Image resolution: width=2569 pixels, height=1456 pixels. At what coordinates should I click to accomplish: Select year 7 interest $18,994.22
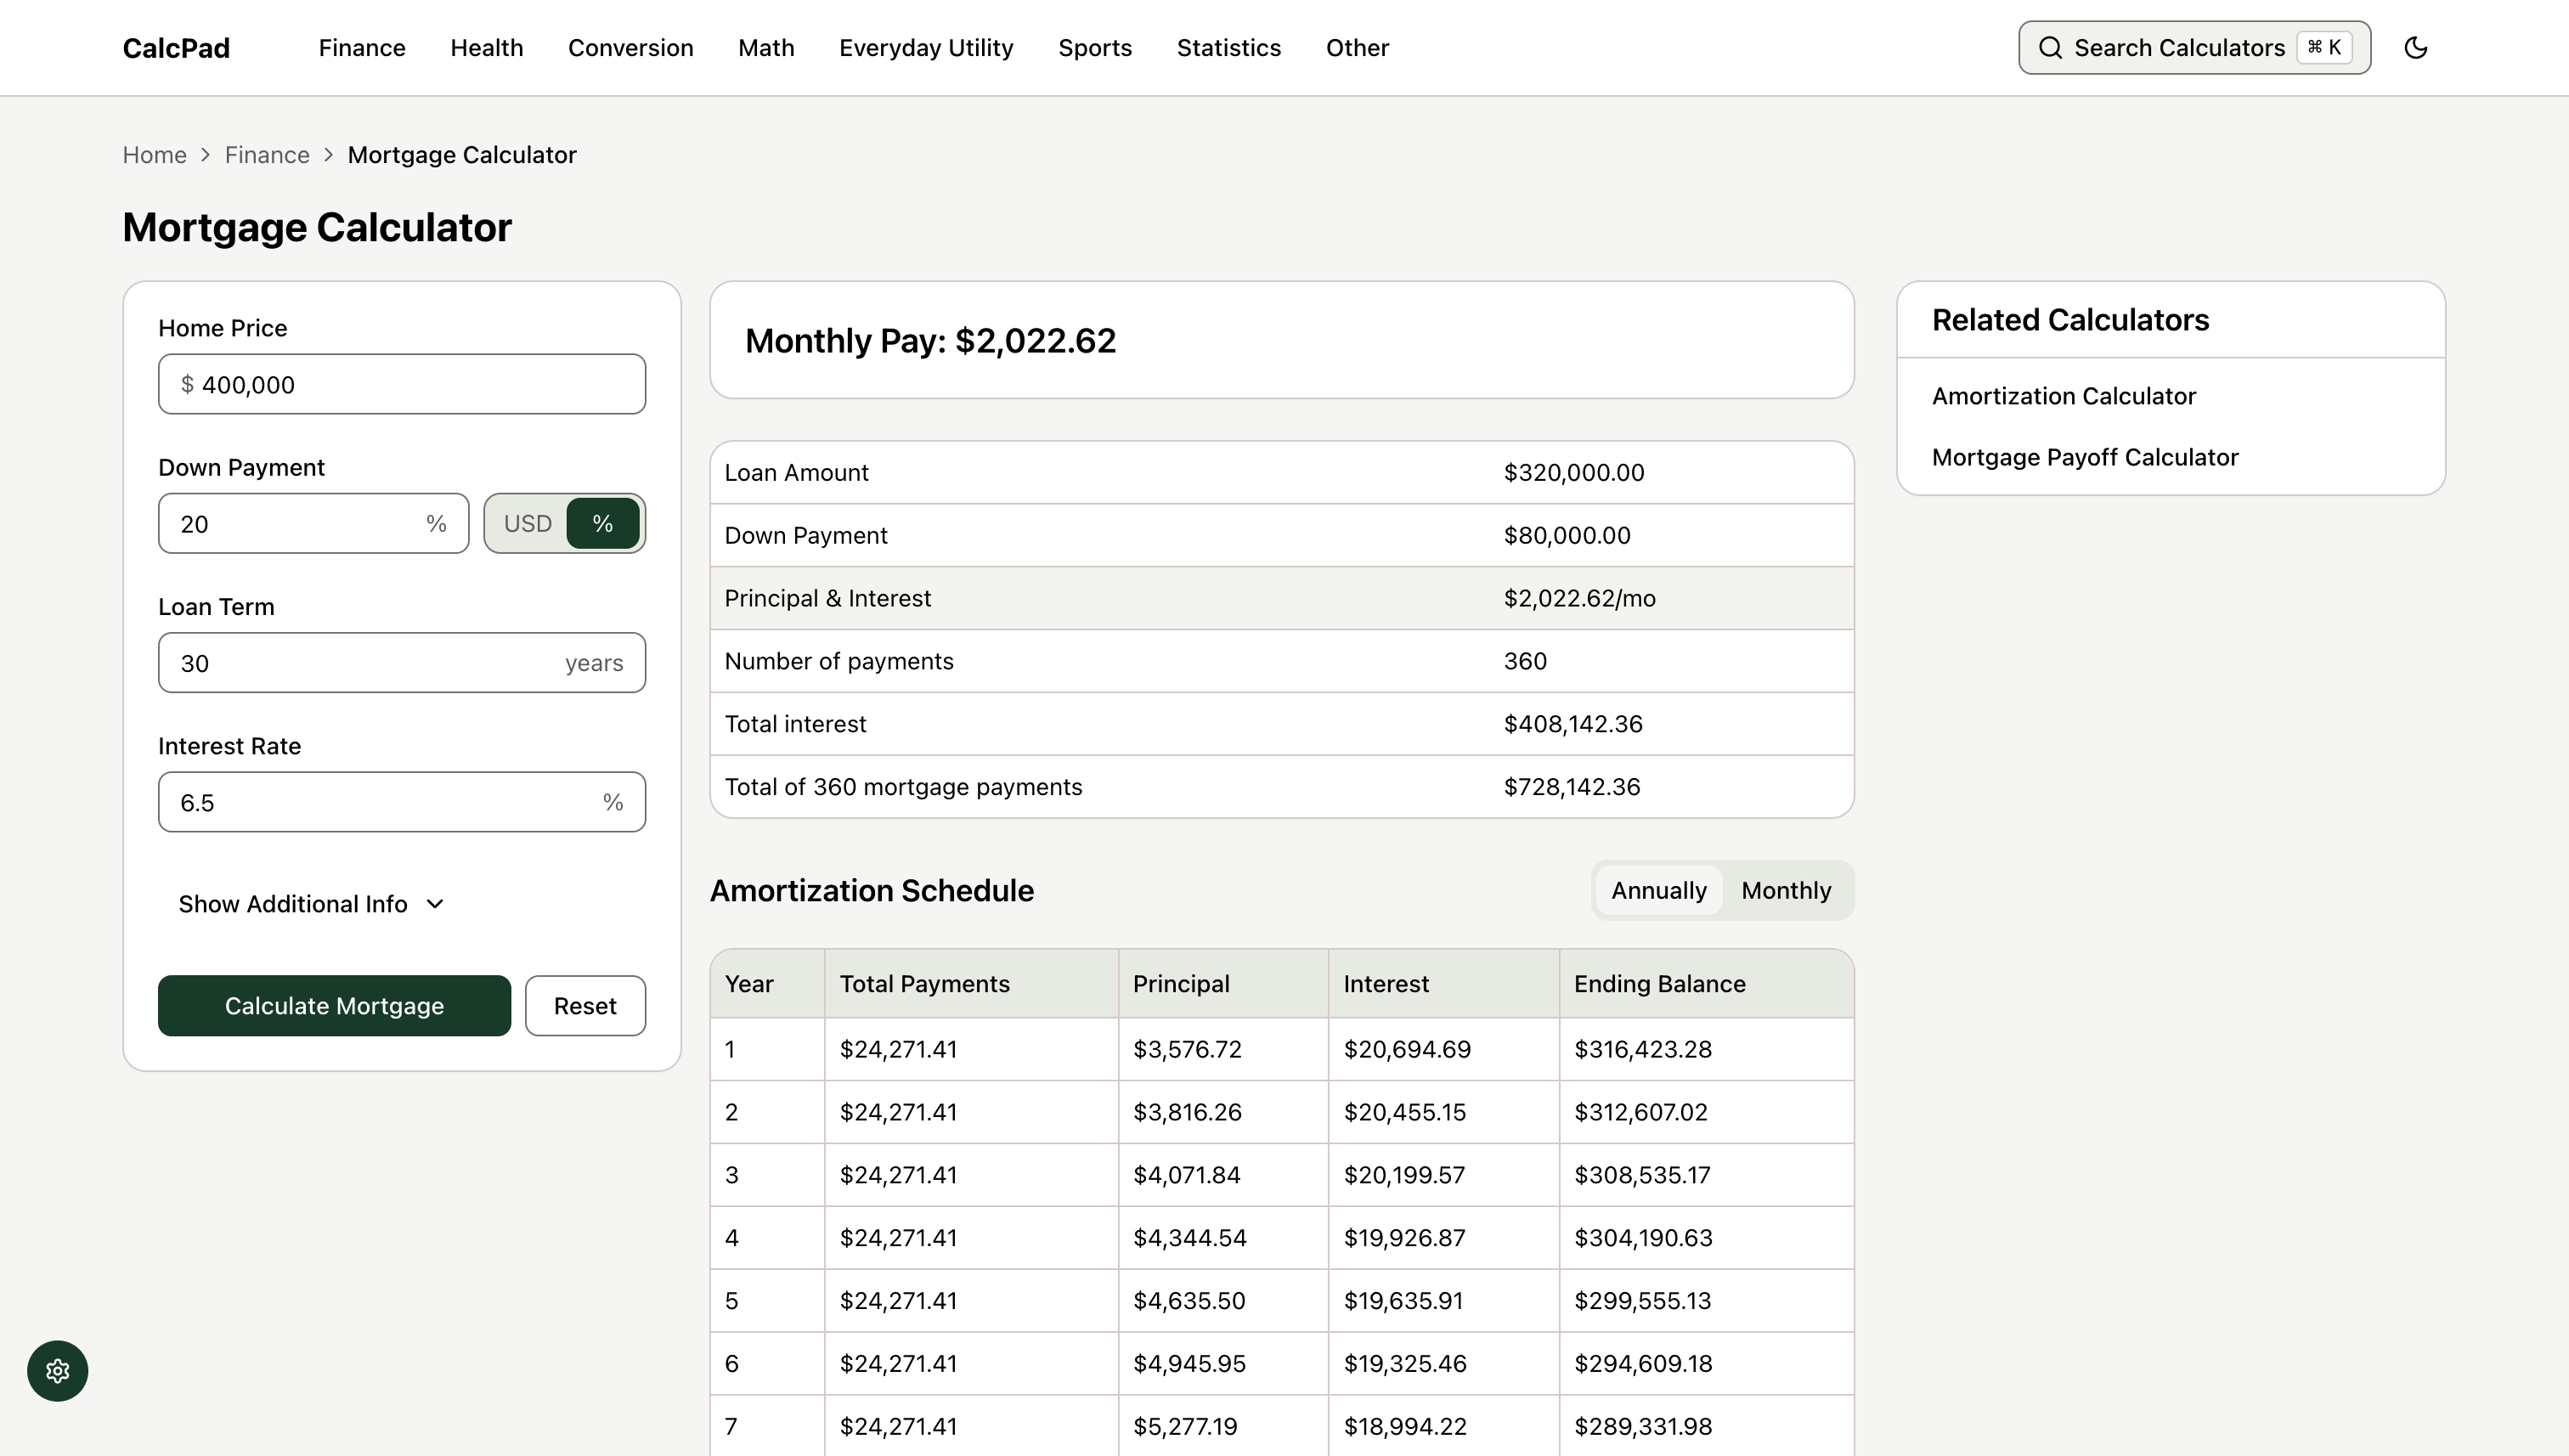(1404, 1427)
